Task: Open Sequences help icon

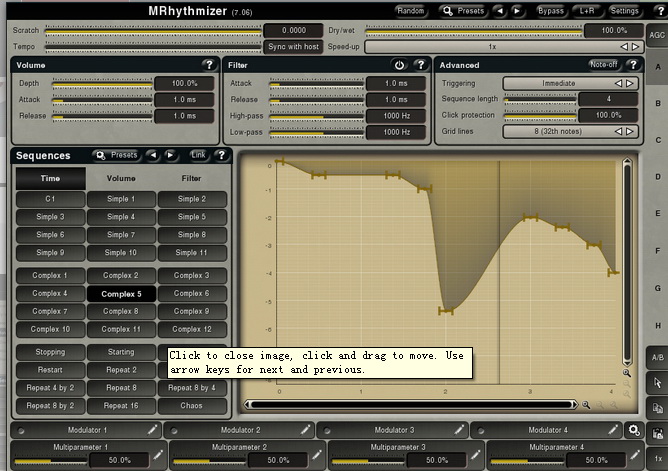Action: coord(222,155)
